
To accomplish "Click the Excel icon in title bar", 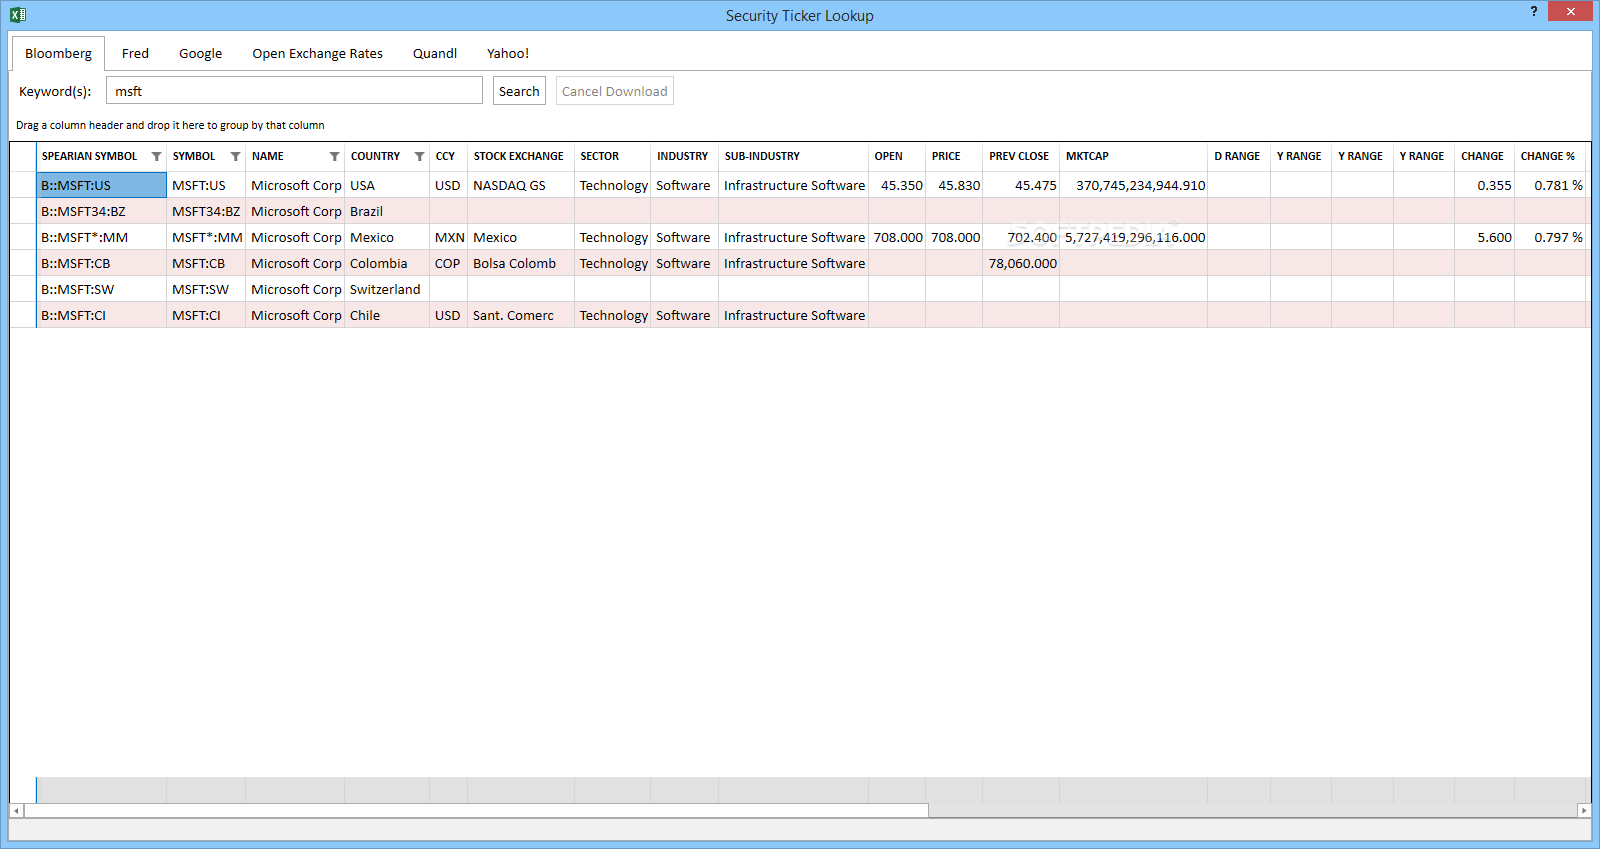I will 18,14.
